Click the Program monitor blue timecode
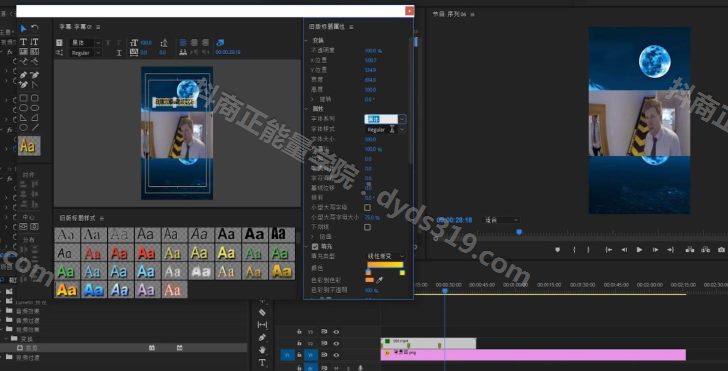This screenshot has width=728, height=371. (x=455, y=220)
